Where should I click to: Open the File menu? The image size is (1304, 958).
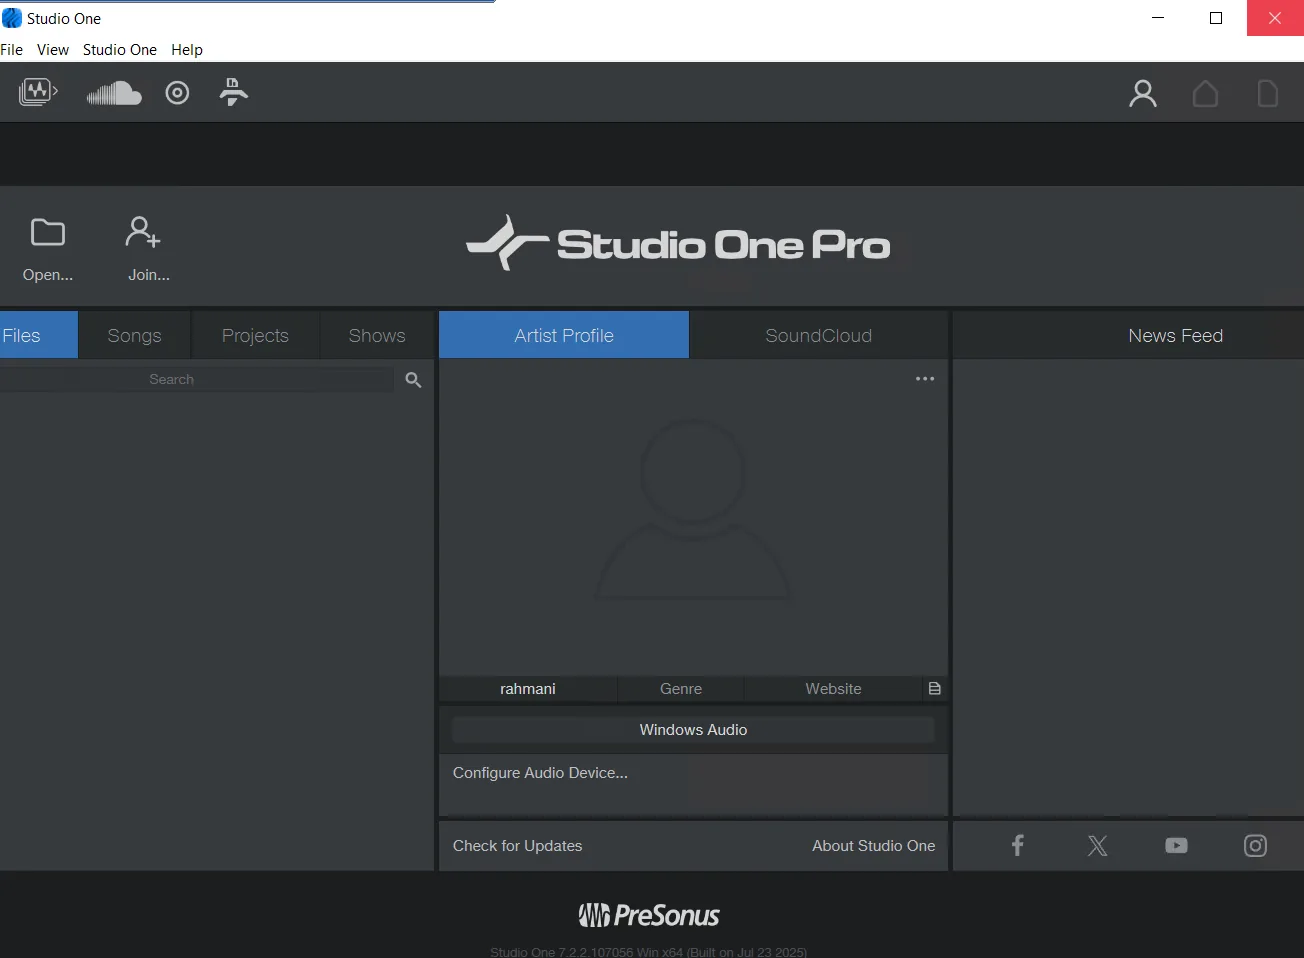pyautogui.click(x=12, y=50)
